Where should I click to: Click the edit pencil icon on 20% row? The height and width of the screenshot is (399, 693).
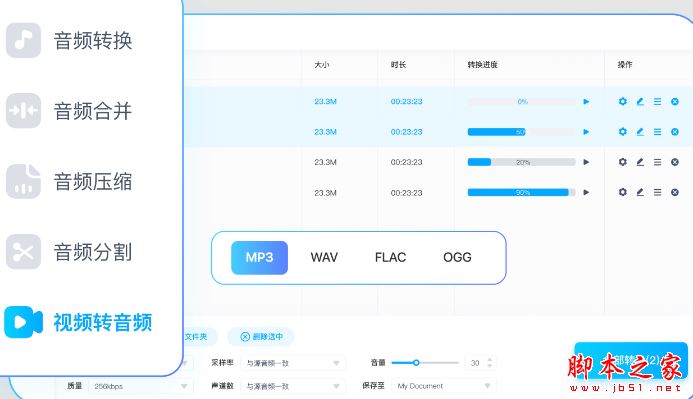click(x=640, y=162)
